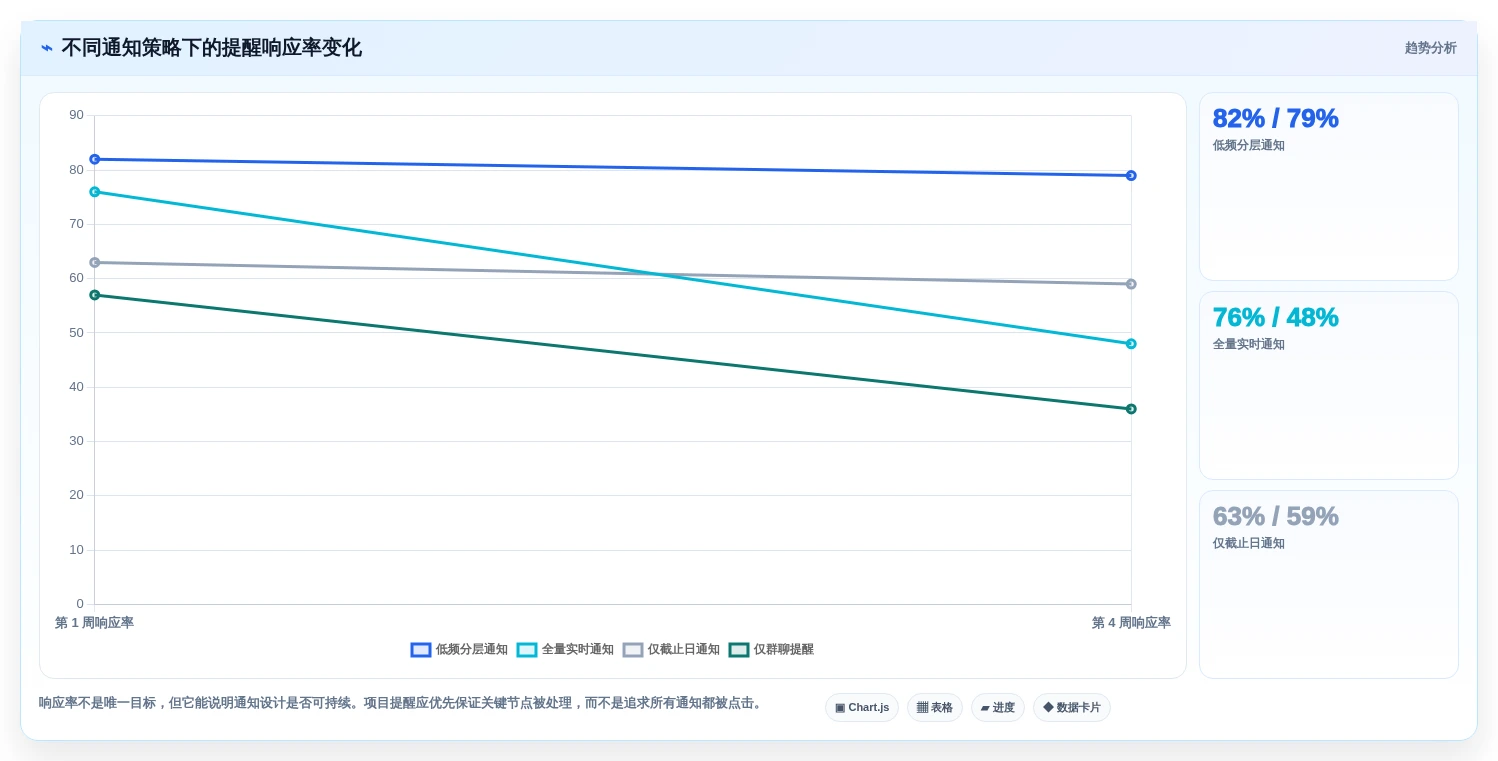Click the 表格 tag button
Screen dimensions: 1498x761
[x=935, y=707]
